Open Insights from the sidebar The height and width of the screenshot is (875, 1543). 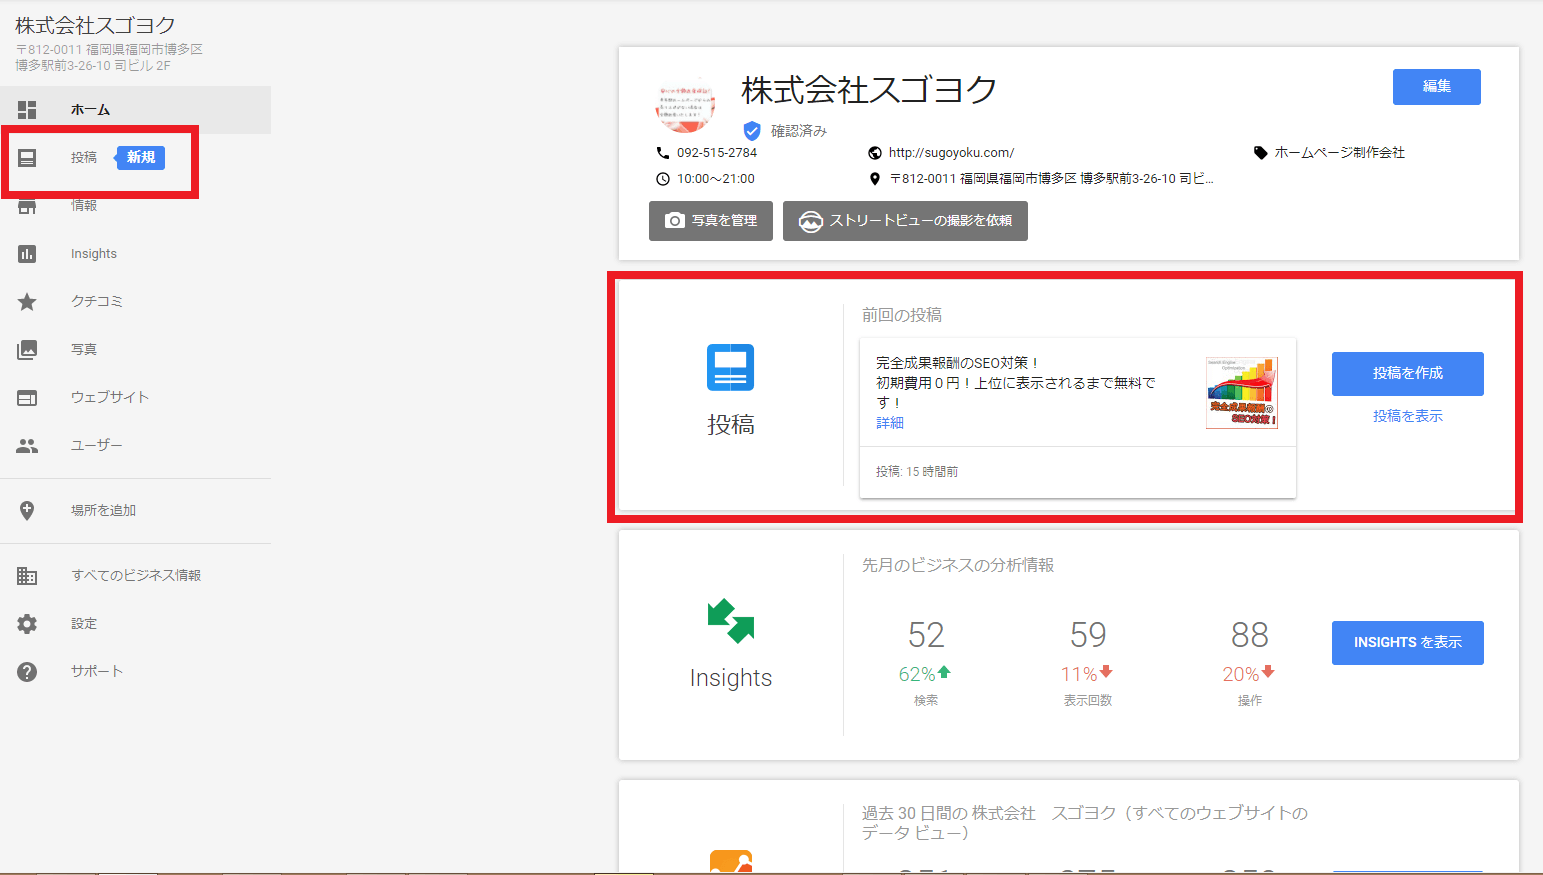(x=94, y=253)
